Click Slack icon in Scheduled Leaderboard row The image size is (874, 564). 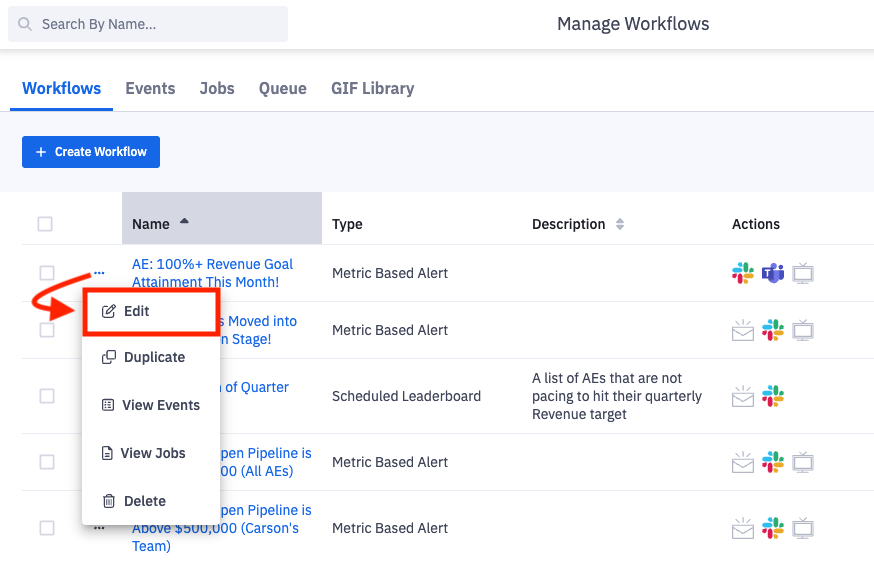(x=772, y=396)
